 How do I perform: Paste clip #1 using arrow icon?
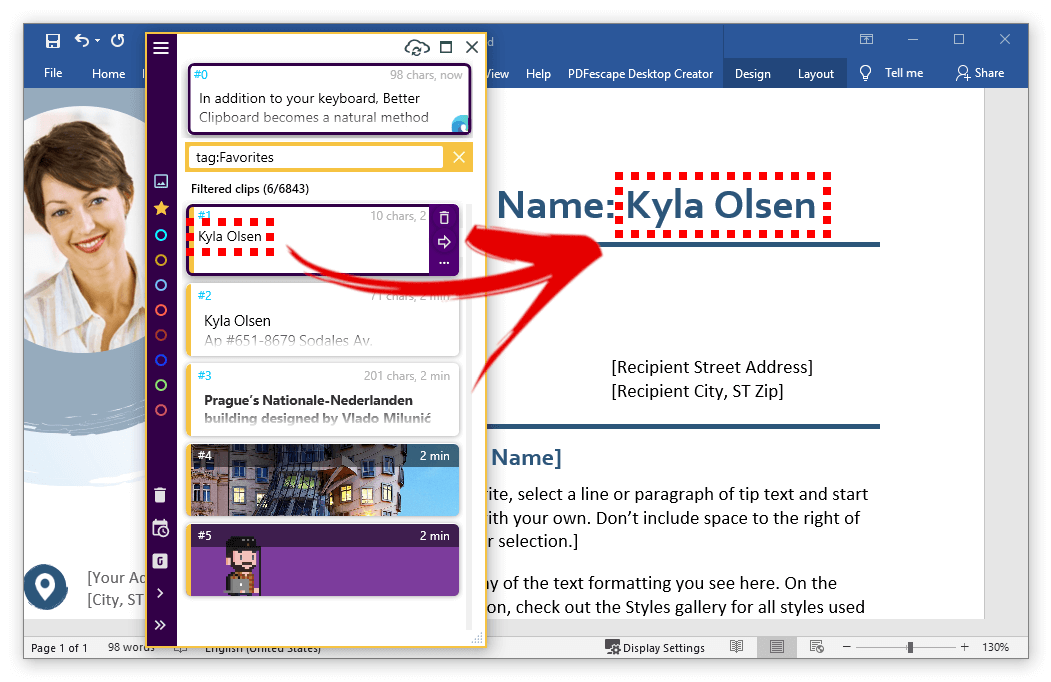(444, 242)
